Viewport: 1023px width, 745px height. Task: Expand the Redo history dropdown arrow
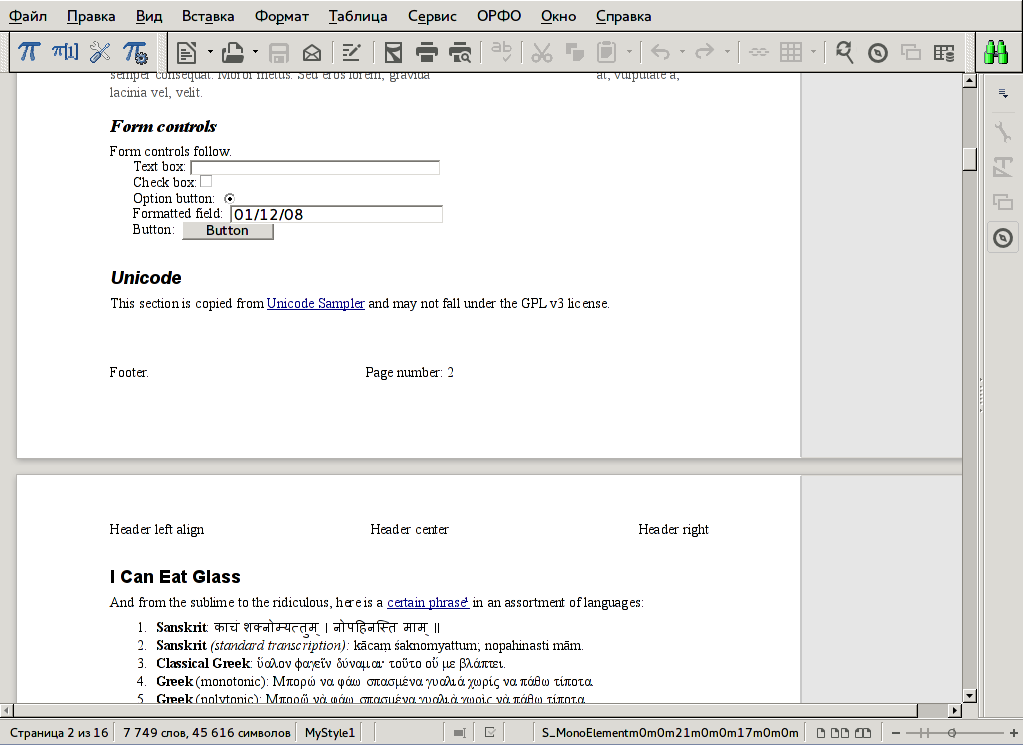[727, 52]
